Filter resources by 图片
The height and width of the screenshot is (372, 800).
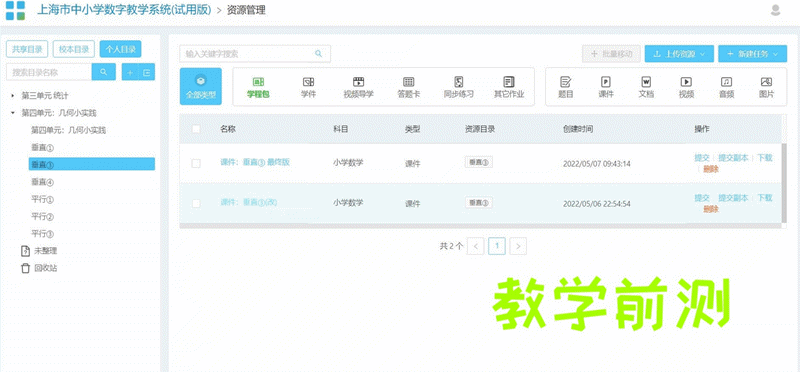766,87
